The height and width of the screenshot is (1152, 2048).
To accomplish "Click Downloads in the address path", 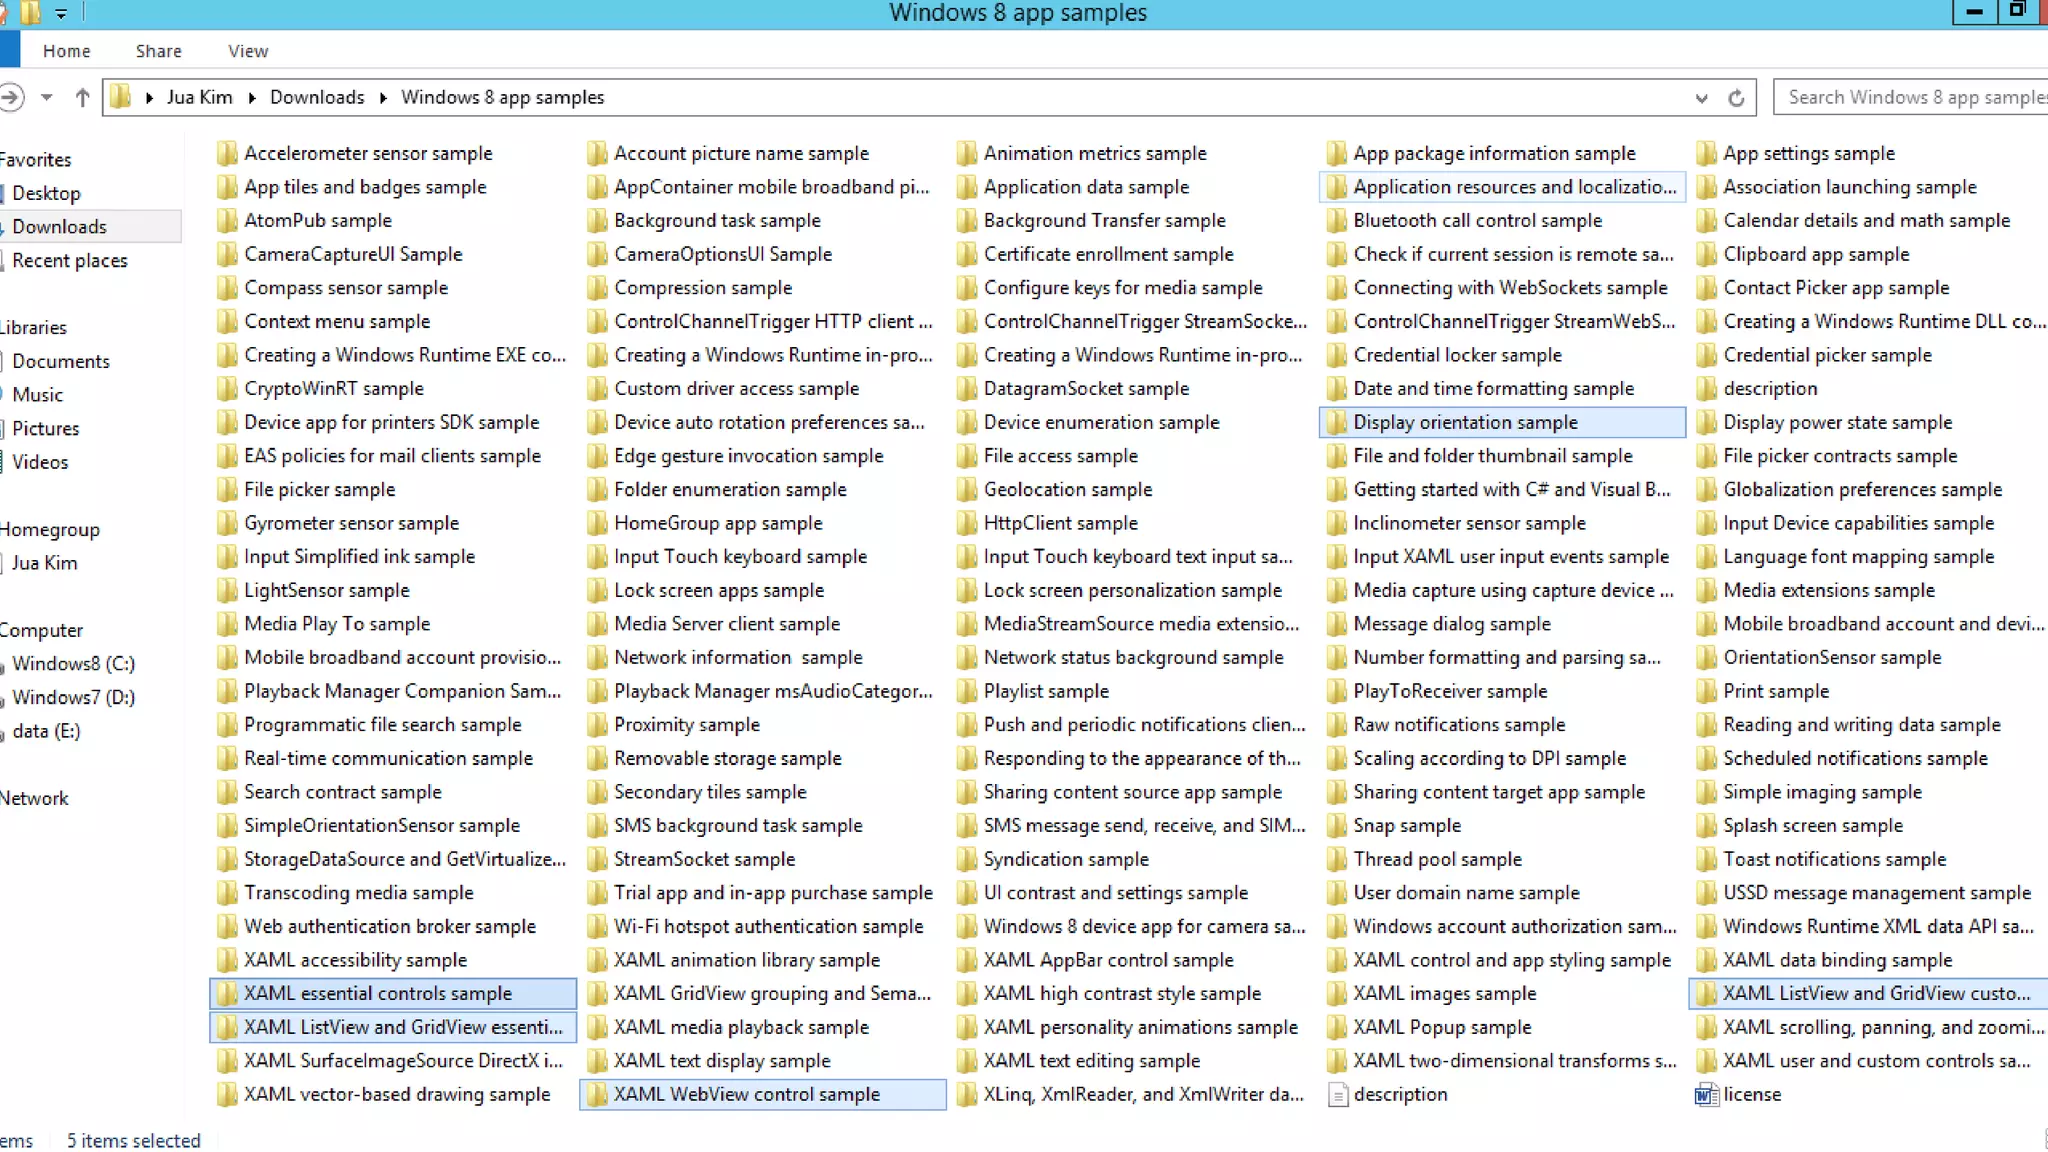I will click(x=316, y=98).
